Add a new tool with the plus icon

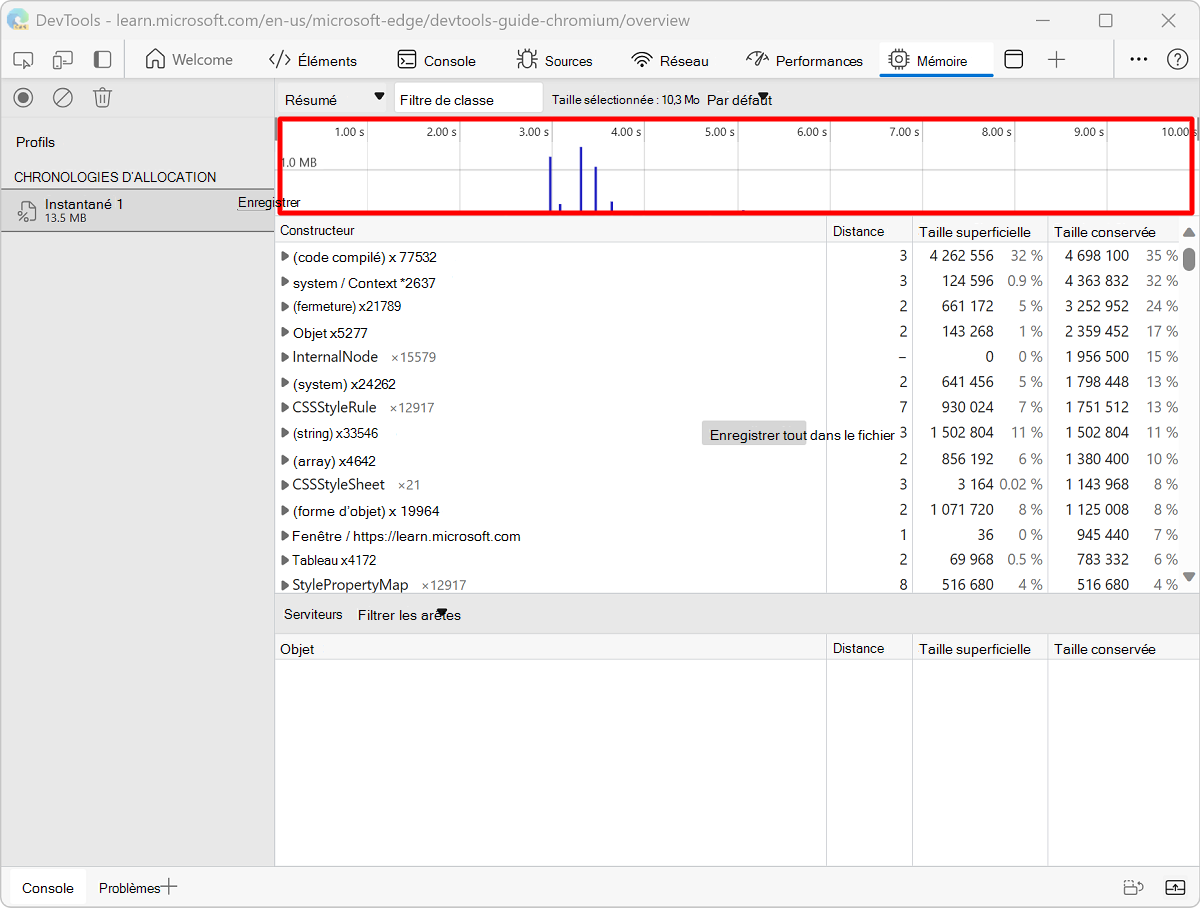[x=1056, y=60]
